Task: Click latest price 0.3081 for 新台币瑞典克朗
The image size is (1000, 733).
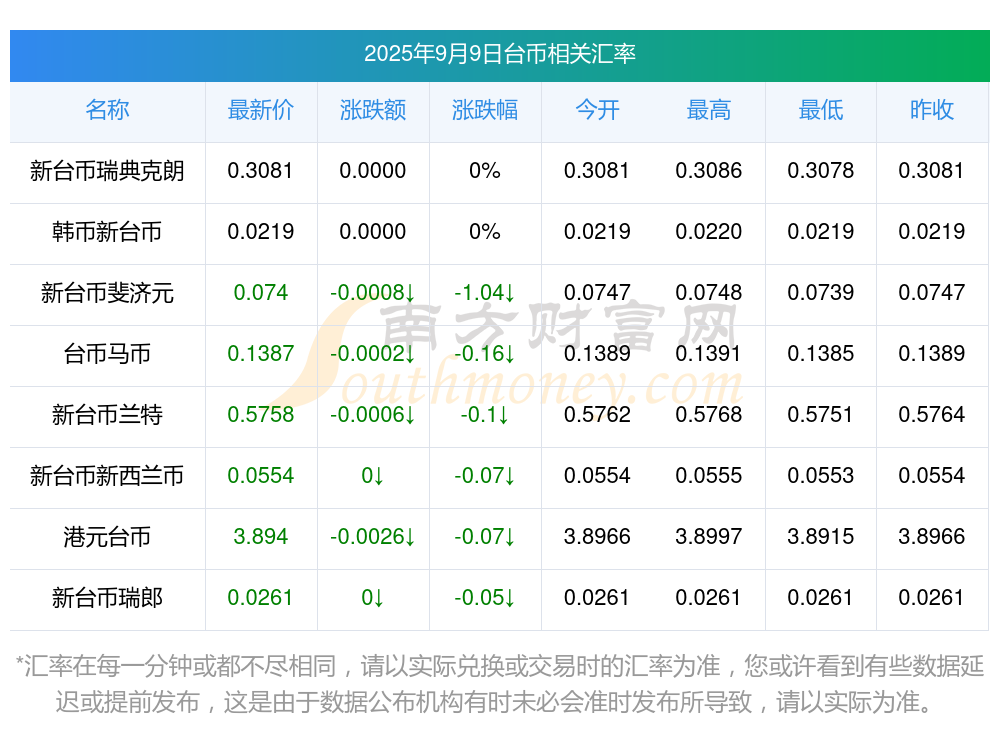Action: click(260, 170)
